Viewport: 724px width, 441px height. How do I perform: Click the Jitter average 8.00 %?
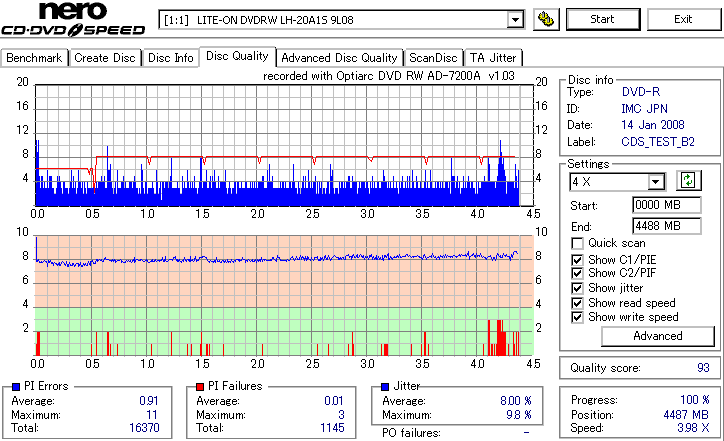(x=516, y=401)
